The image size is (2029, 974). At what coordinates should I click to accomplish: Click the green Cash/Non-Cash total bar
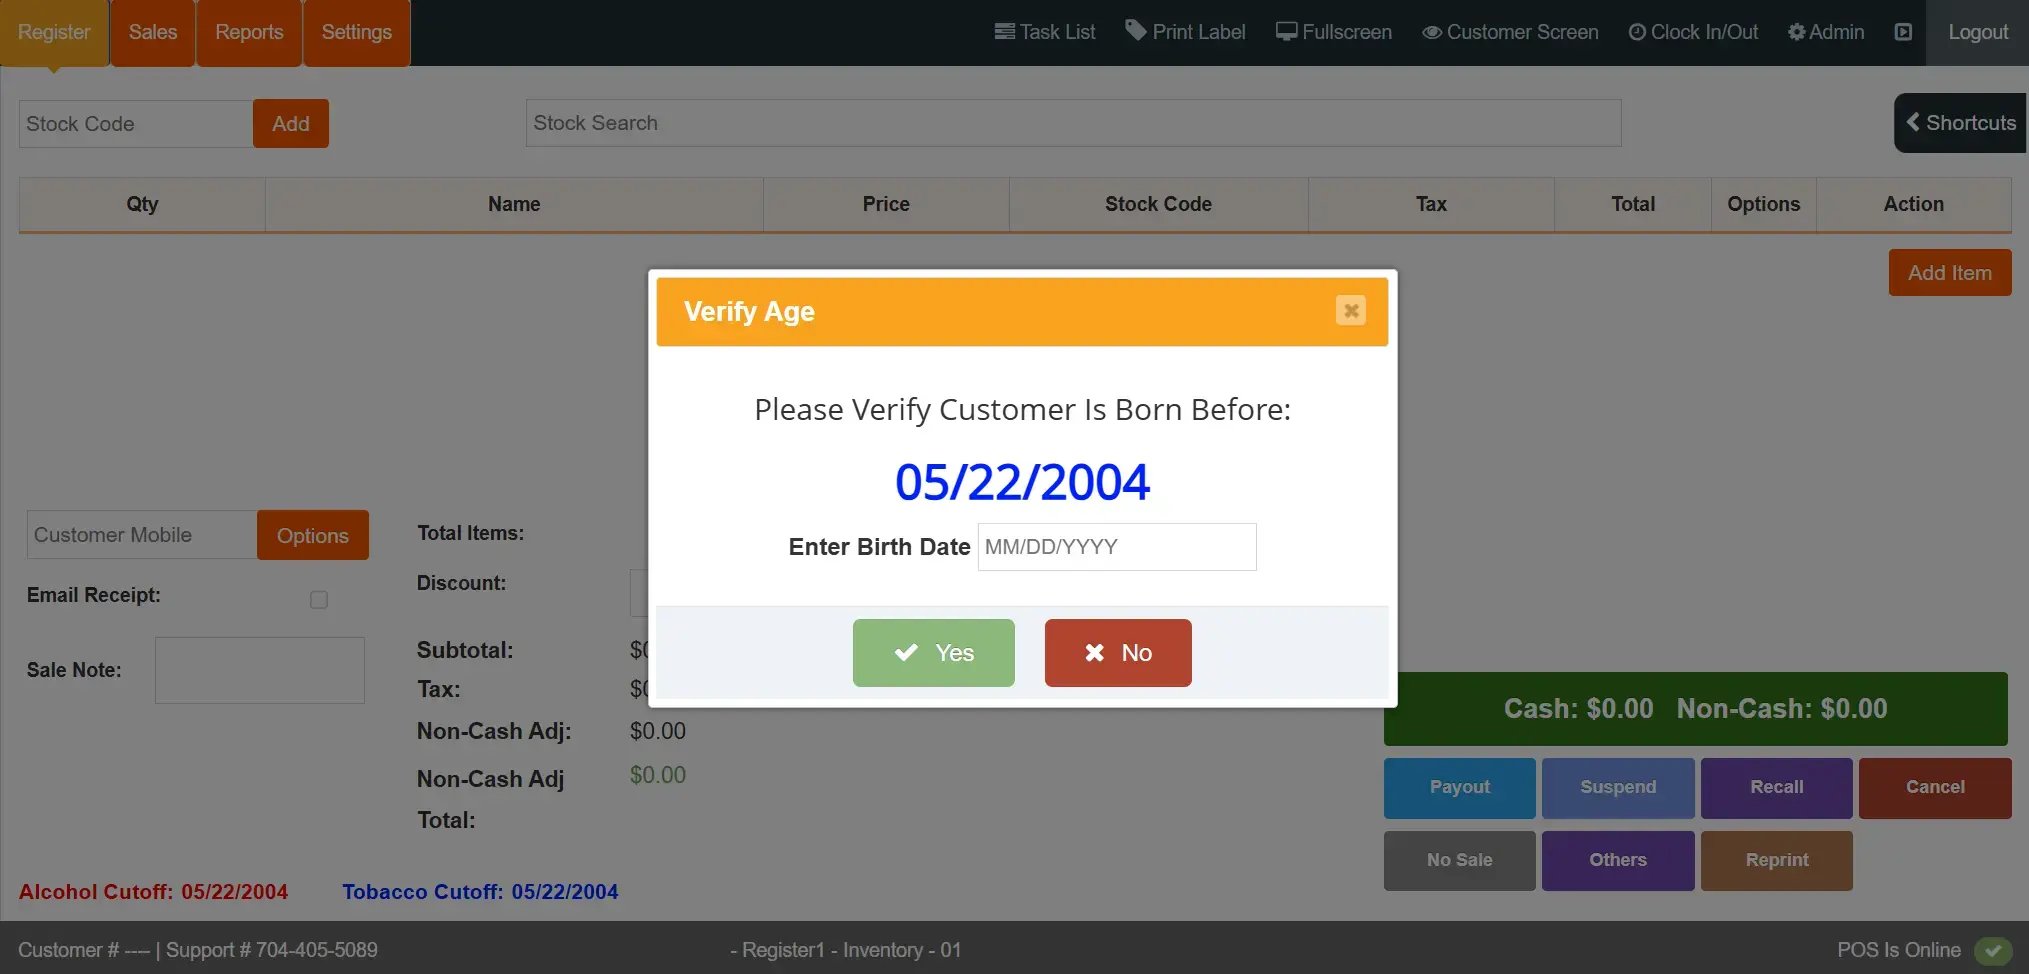tap(1695, 709)
